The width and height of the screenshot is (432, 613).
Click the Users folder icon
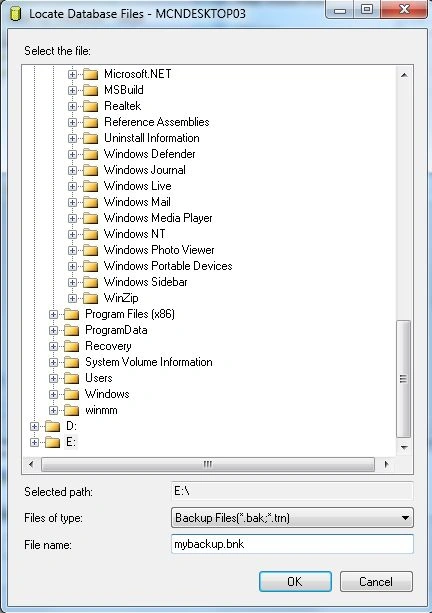(72, 379)
